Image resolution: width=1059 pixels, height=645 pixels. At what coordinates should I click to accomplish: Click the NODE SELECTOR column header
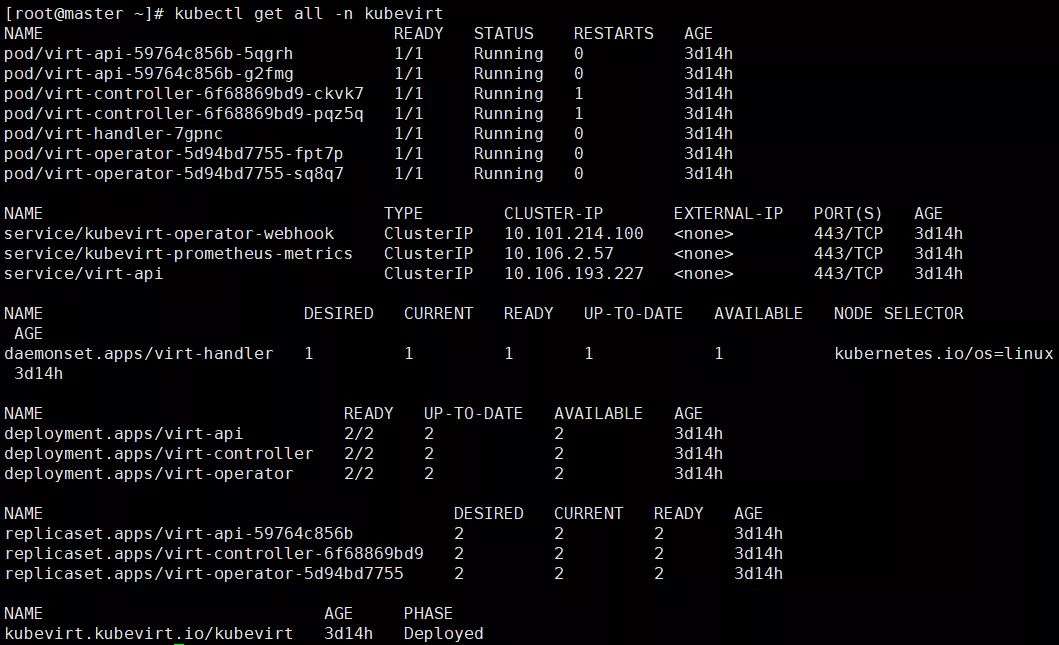[x=898, y=314]
